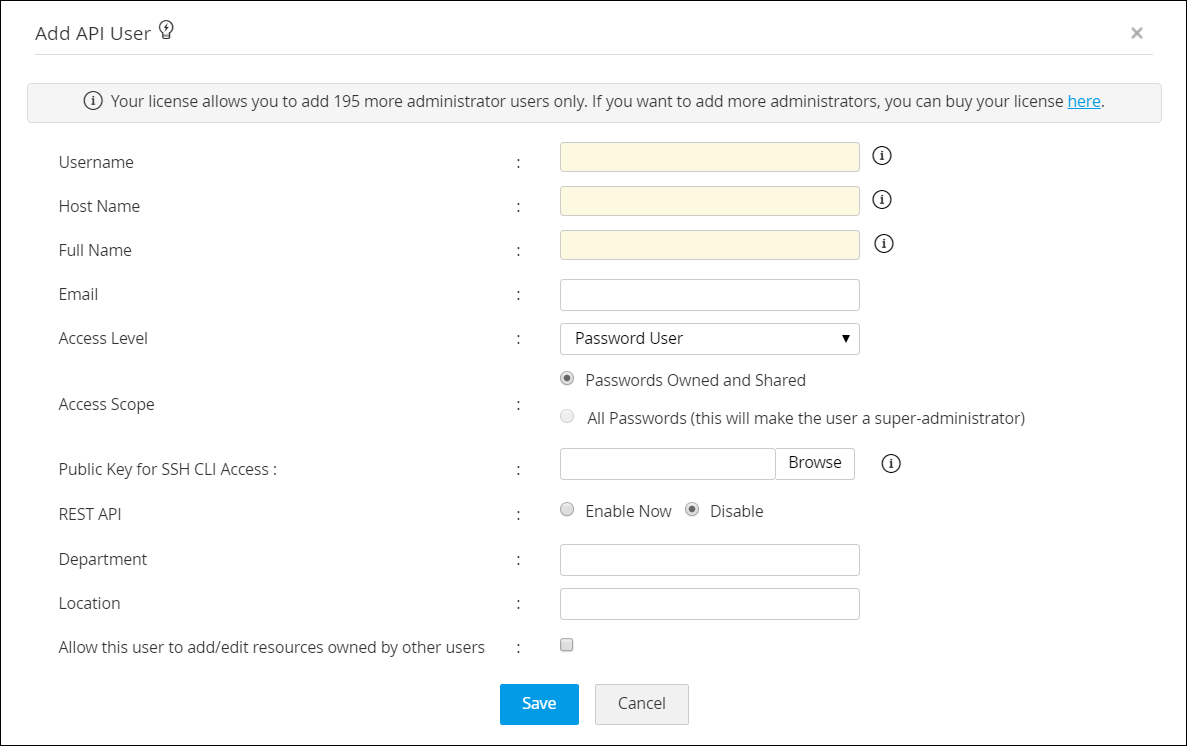Image resolution: width=1187 pixels, height=746 pixels.
Task: Enable REST API now
Action: click(567, 510)
